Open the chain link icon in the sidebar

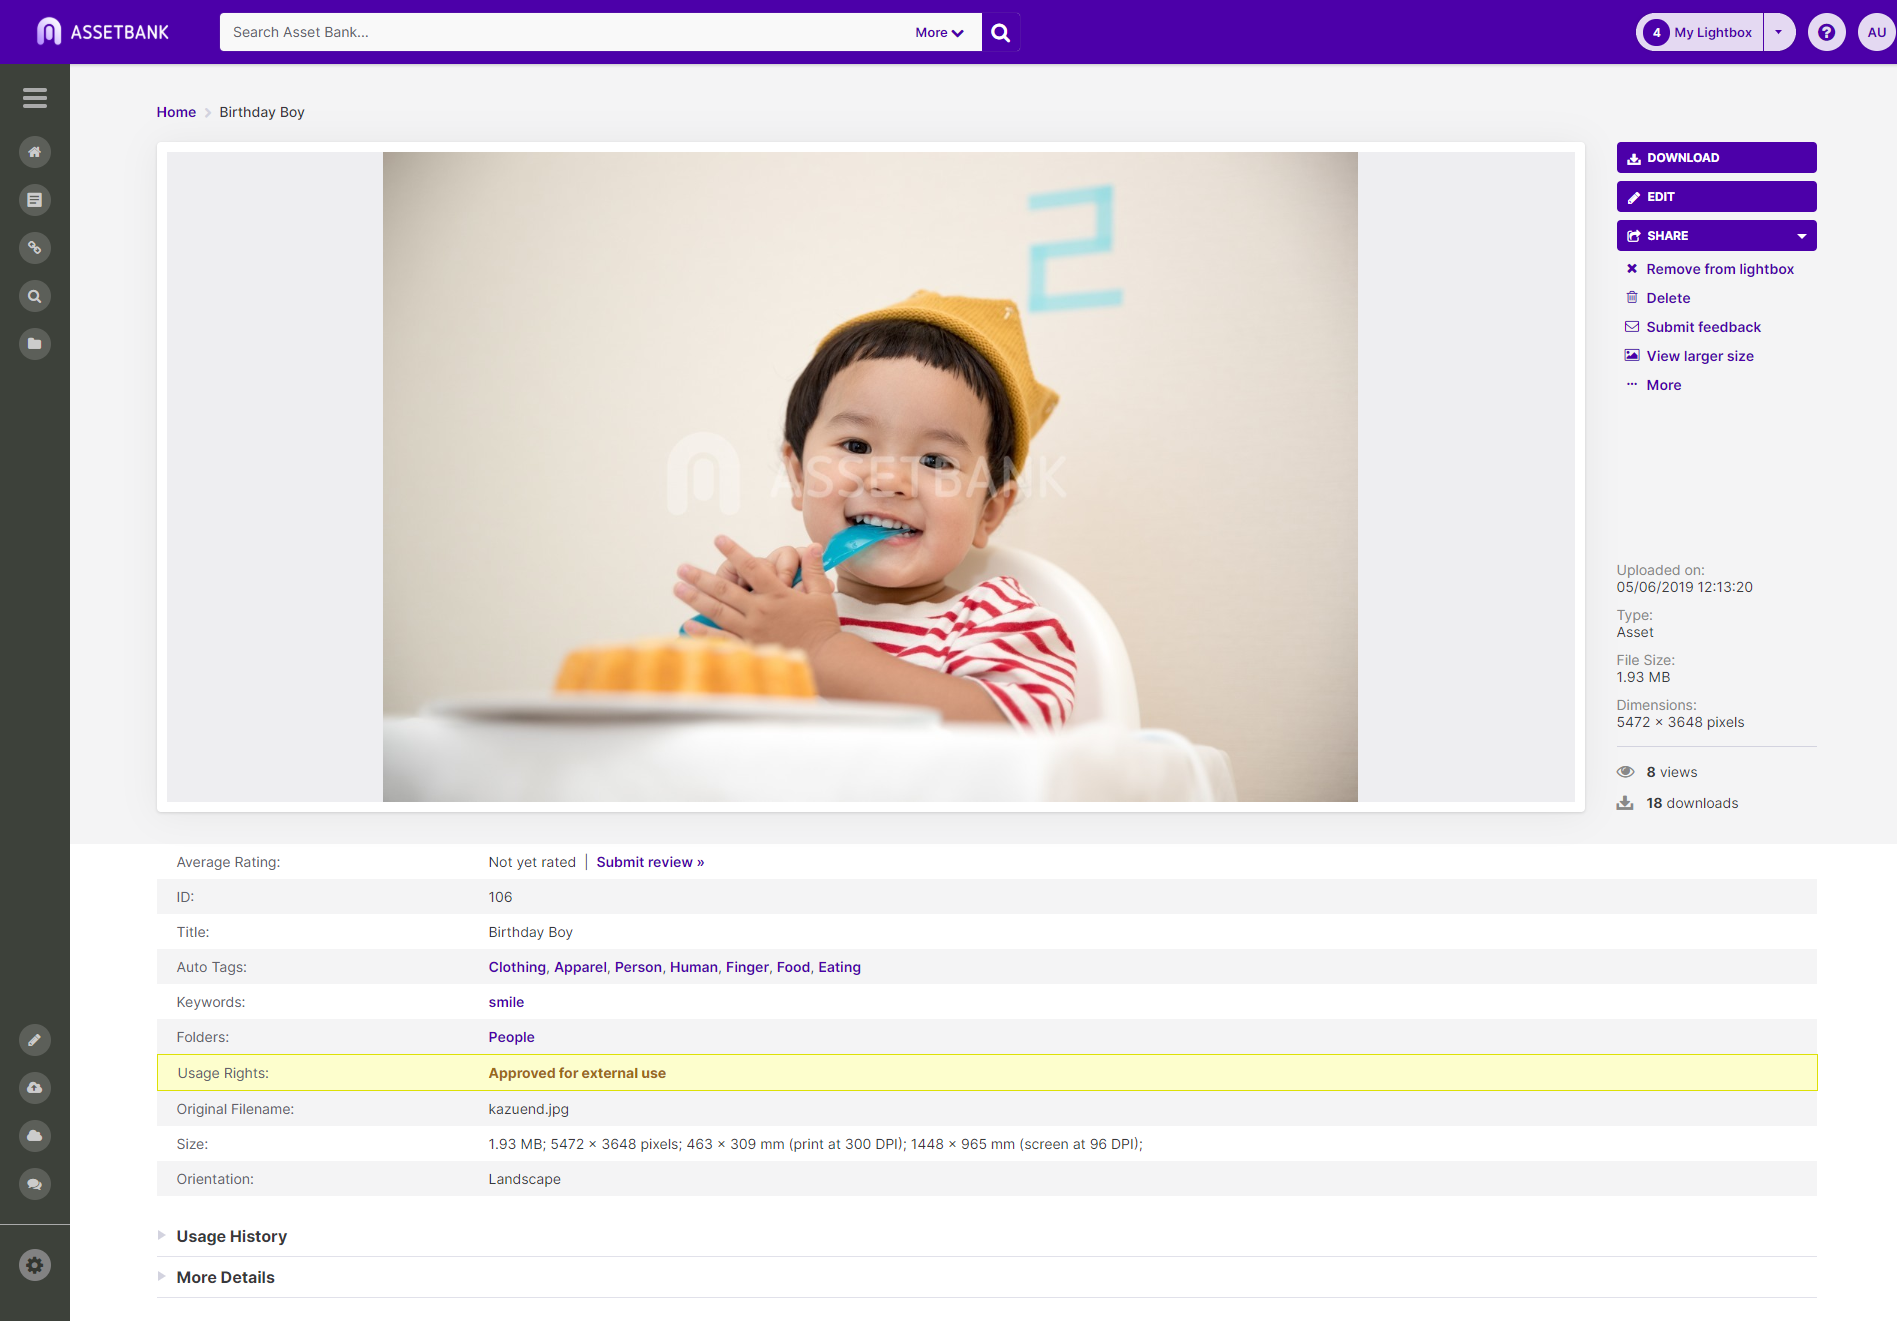[x=35, y=248]
